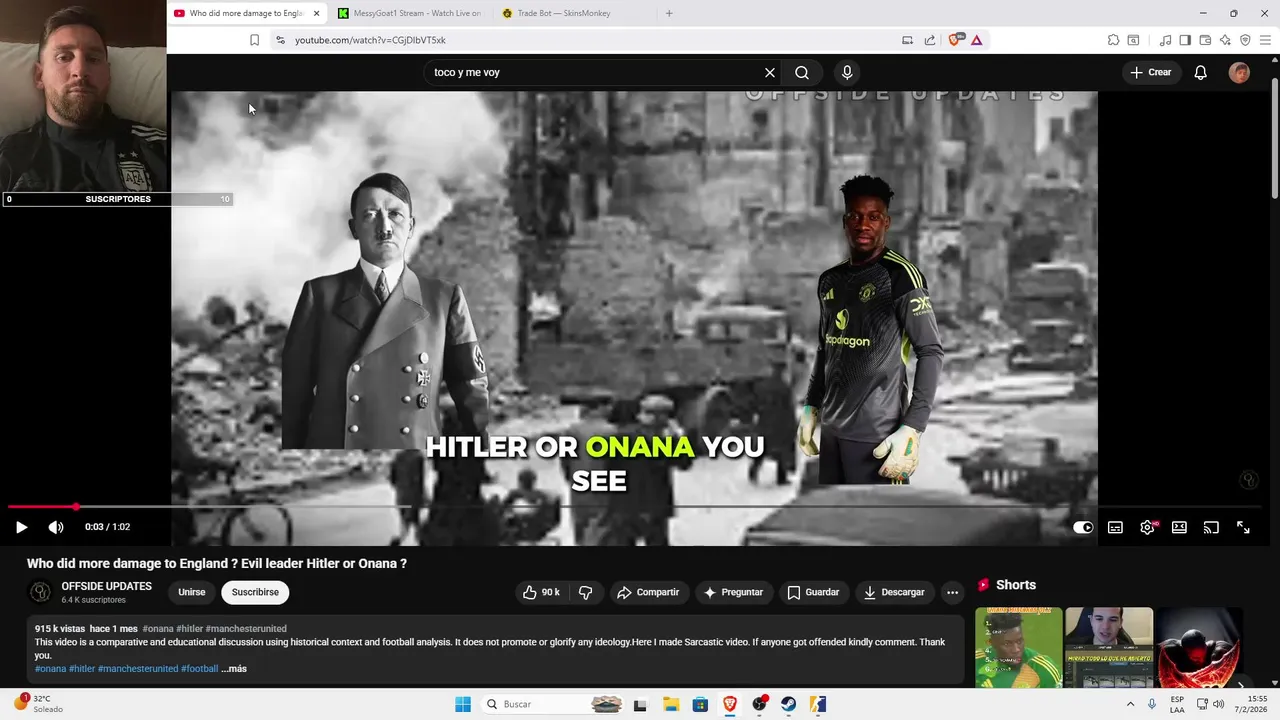Click the page vertical scrollbar

1275,138
